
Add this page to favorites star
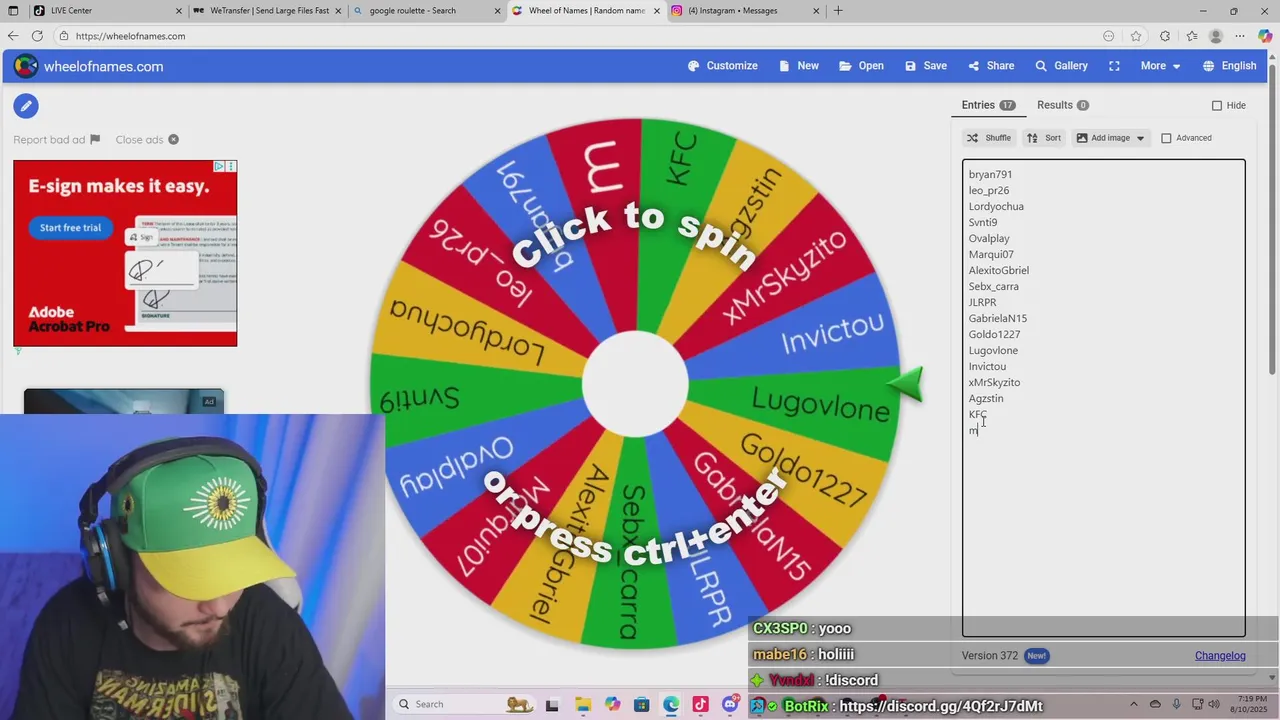(x=1136, y=36)
